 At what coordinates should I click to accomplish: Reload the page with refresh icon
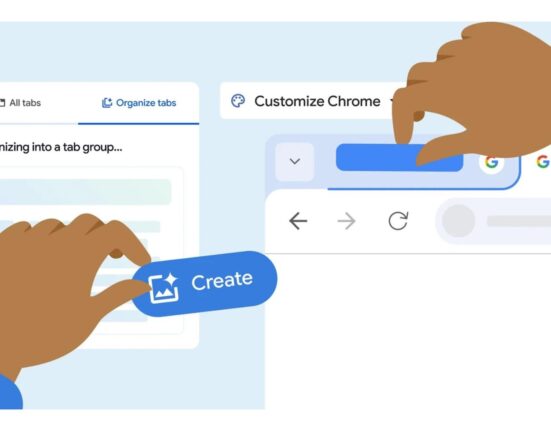[x=398, y=221]
